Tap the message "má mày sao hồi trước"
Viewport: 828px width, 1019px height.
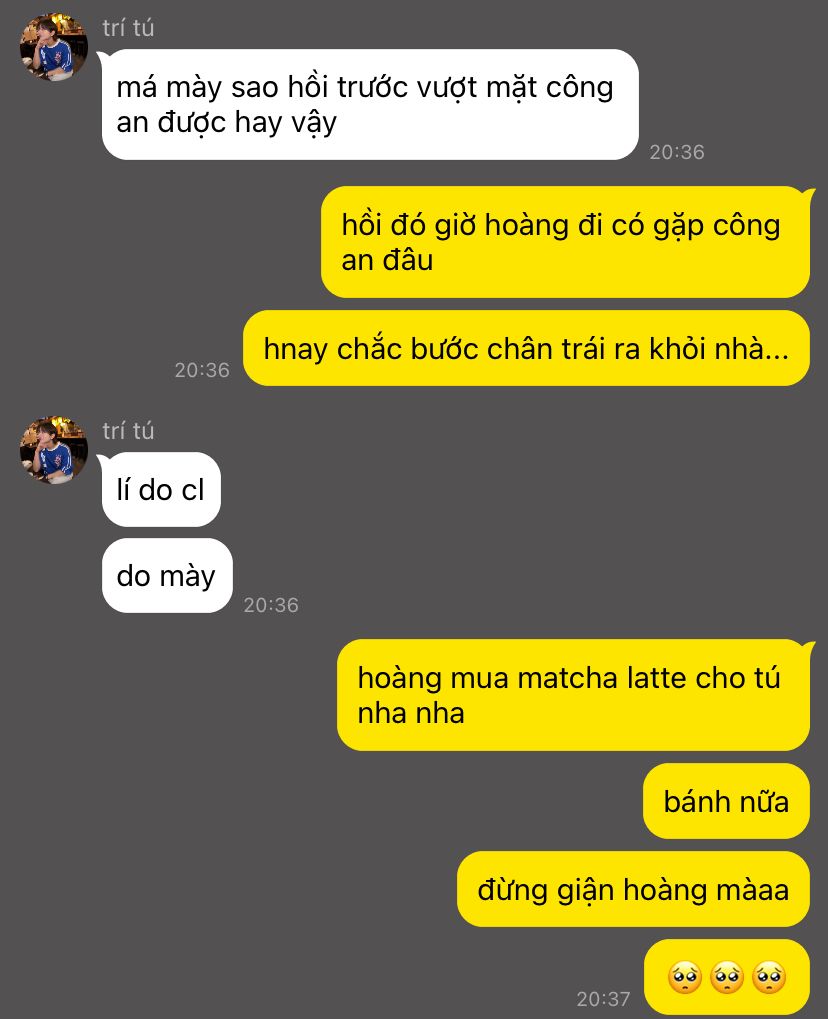click(x=370, y=105)
